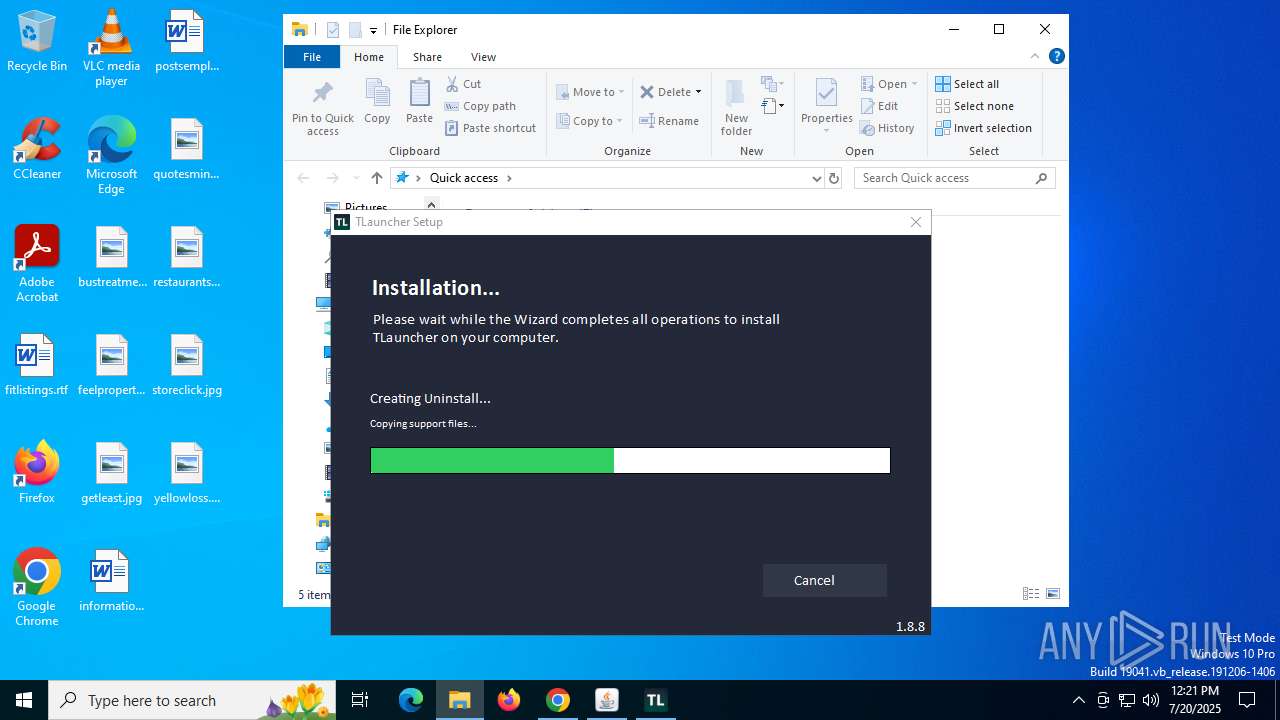Switch to the View ribbon tab
The image size is (1280, 720).
pyautogui.click(x=483, y=57)
